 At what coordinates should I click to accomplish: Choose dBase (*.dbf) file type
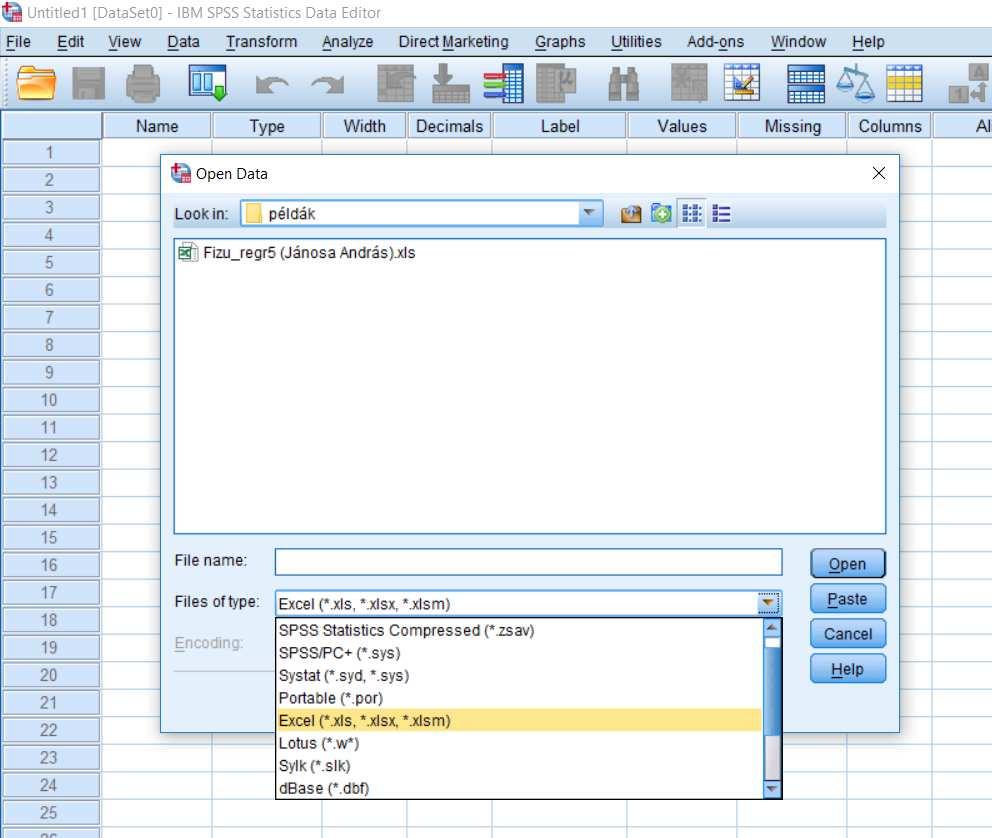click(x=519, y=789)
